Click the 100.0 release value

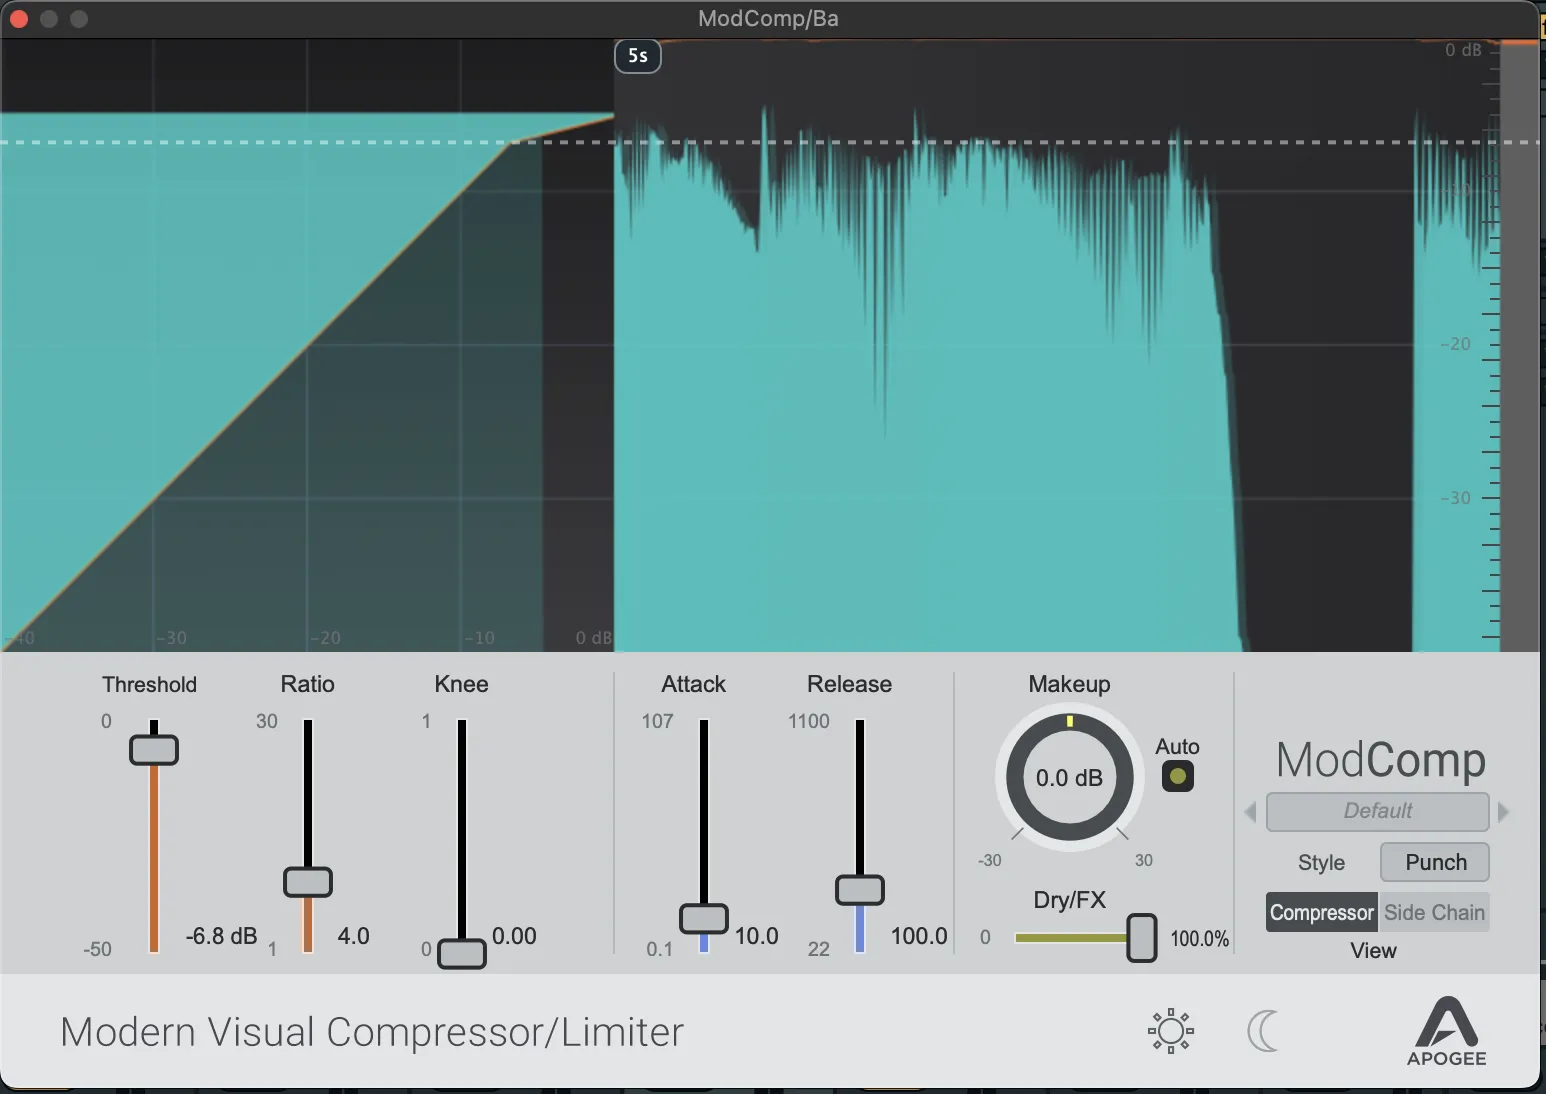(919, 936)
